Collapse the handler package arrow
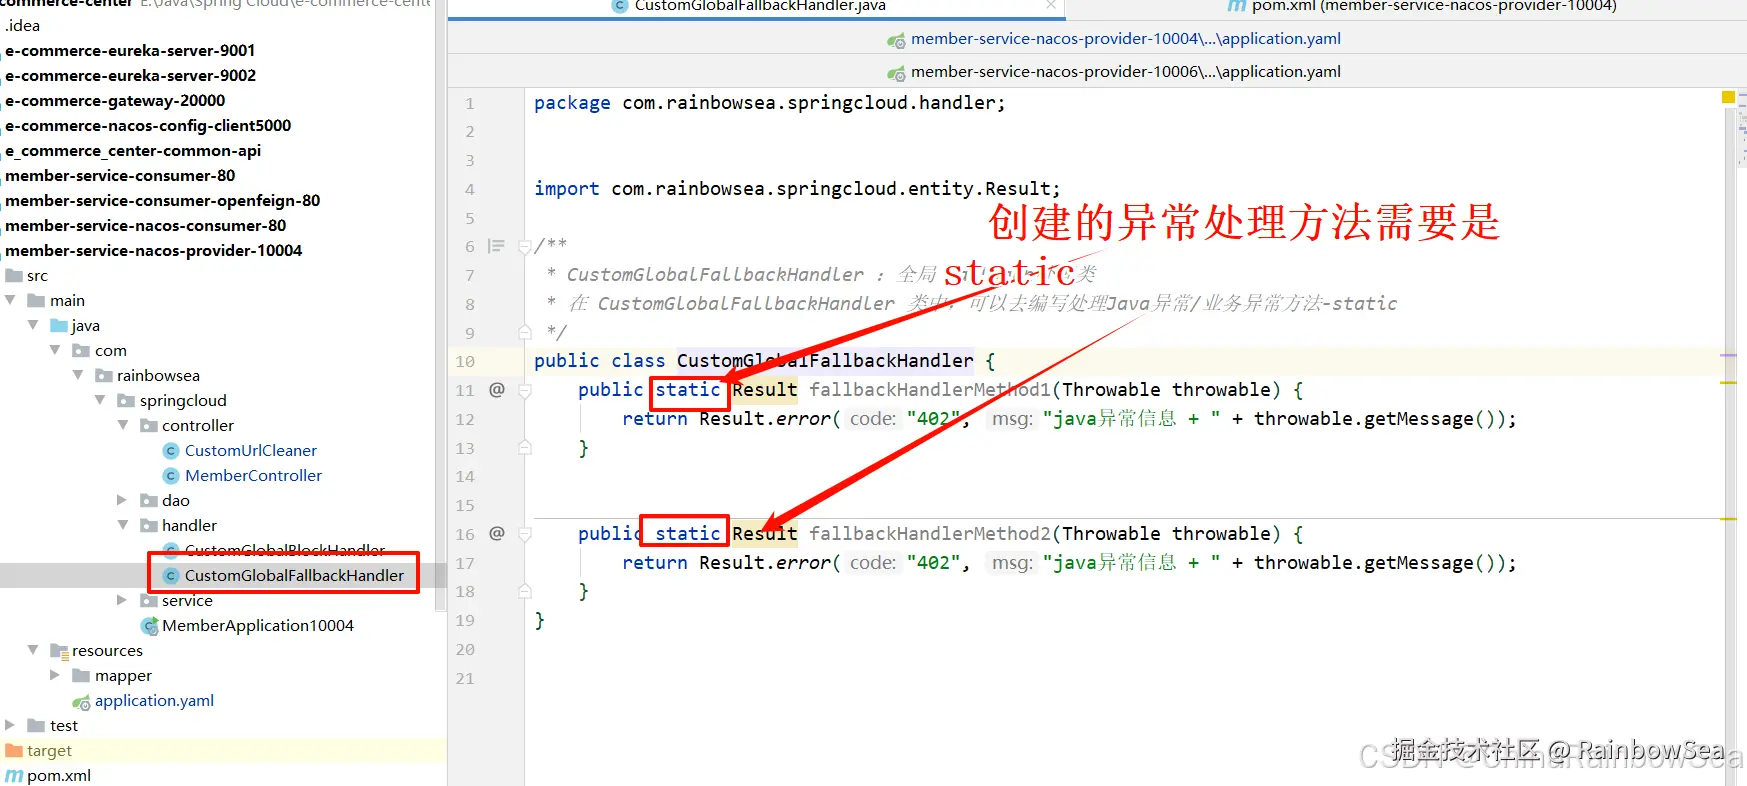 coord(123,525)
